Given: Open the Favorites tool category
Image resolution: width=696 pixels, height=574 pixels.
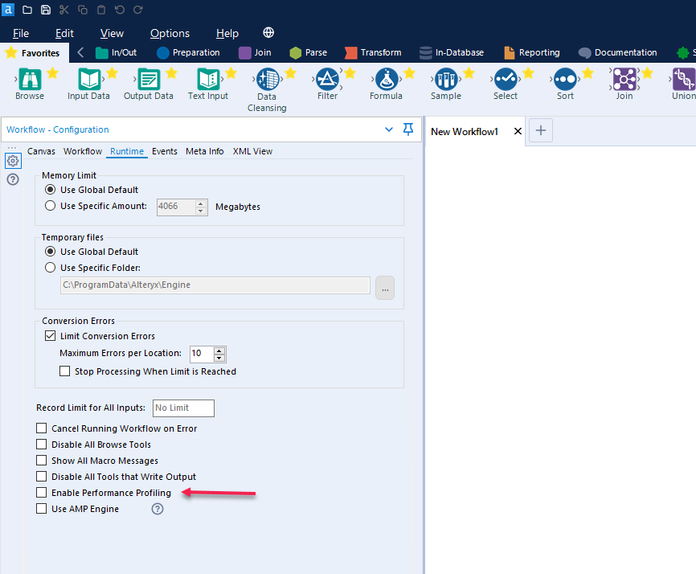Looking at the screenshot, I should coord(32,53).
